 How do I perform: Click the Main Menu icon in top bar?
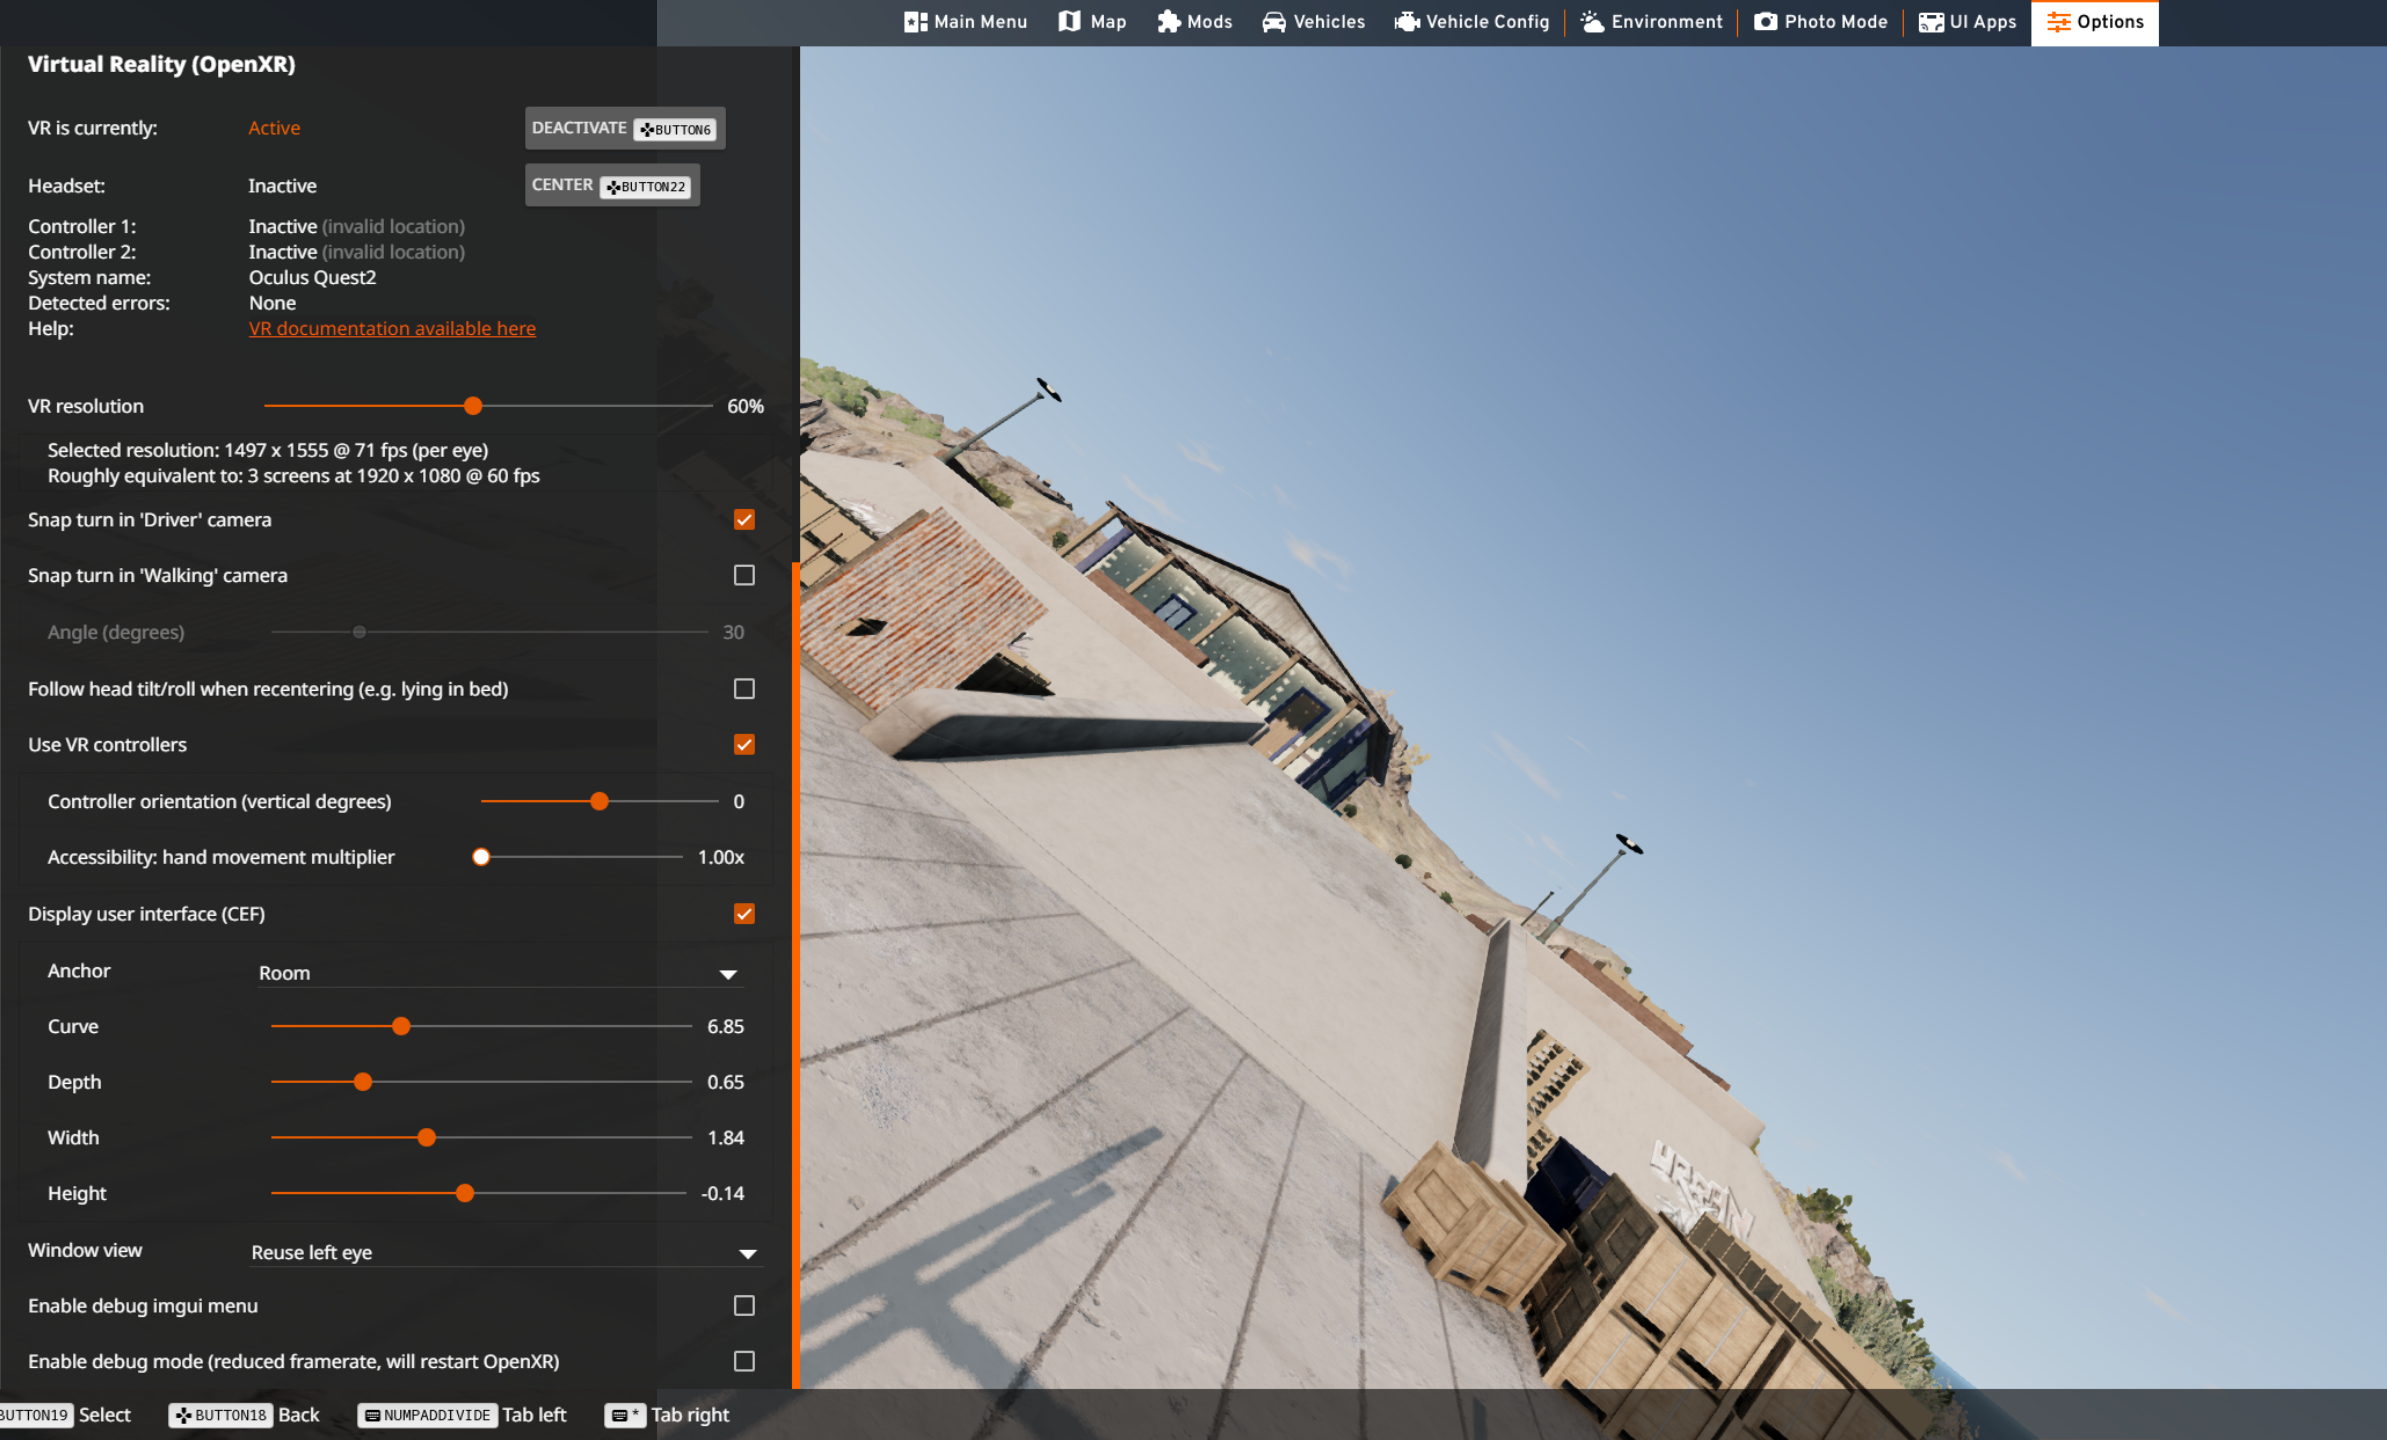pyautogui.click(x=915, y=22)
